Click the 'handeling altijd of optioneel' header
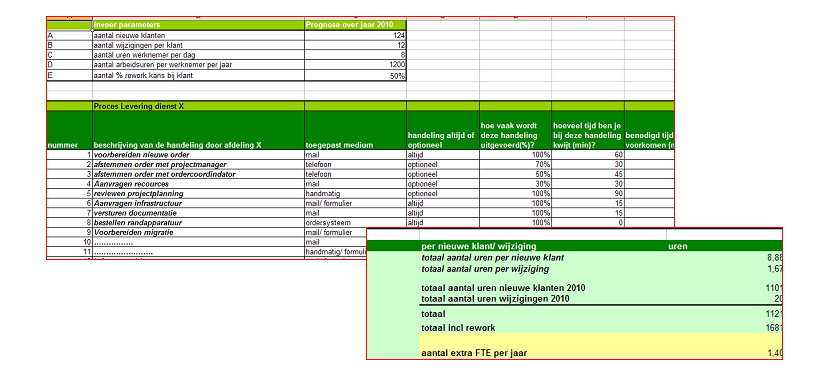Screen dimensions: 821x376 (442, 130)
